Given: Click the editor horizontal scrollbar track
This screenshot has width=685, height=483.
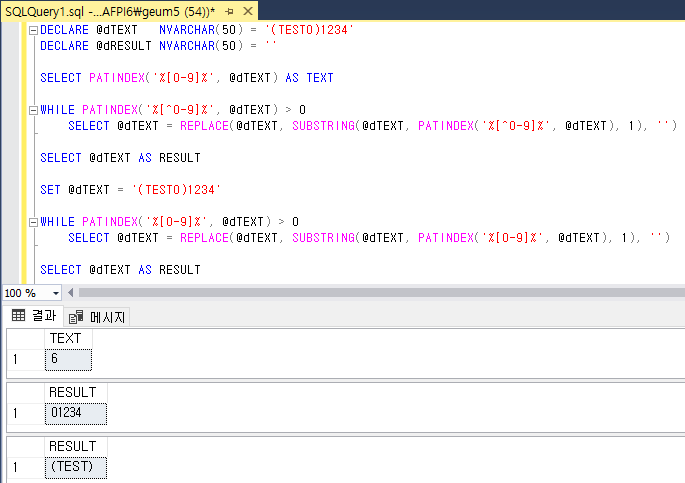Looking at the screenshot, I should coord(381,293).
